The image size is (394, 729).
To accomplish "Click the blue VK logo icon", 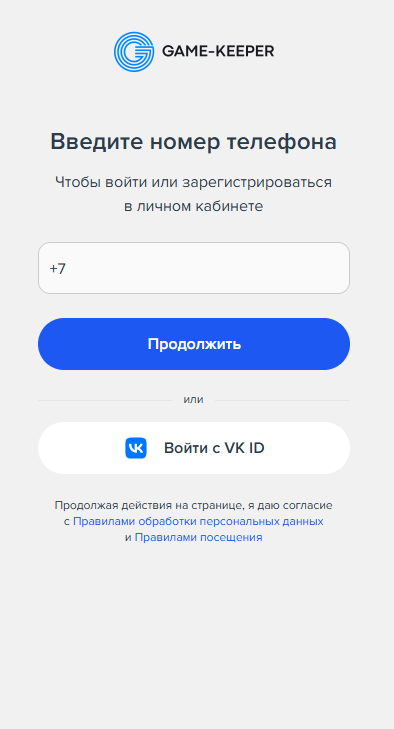I will [x=136, y=448].
